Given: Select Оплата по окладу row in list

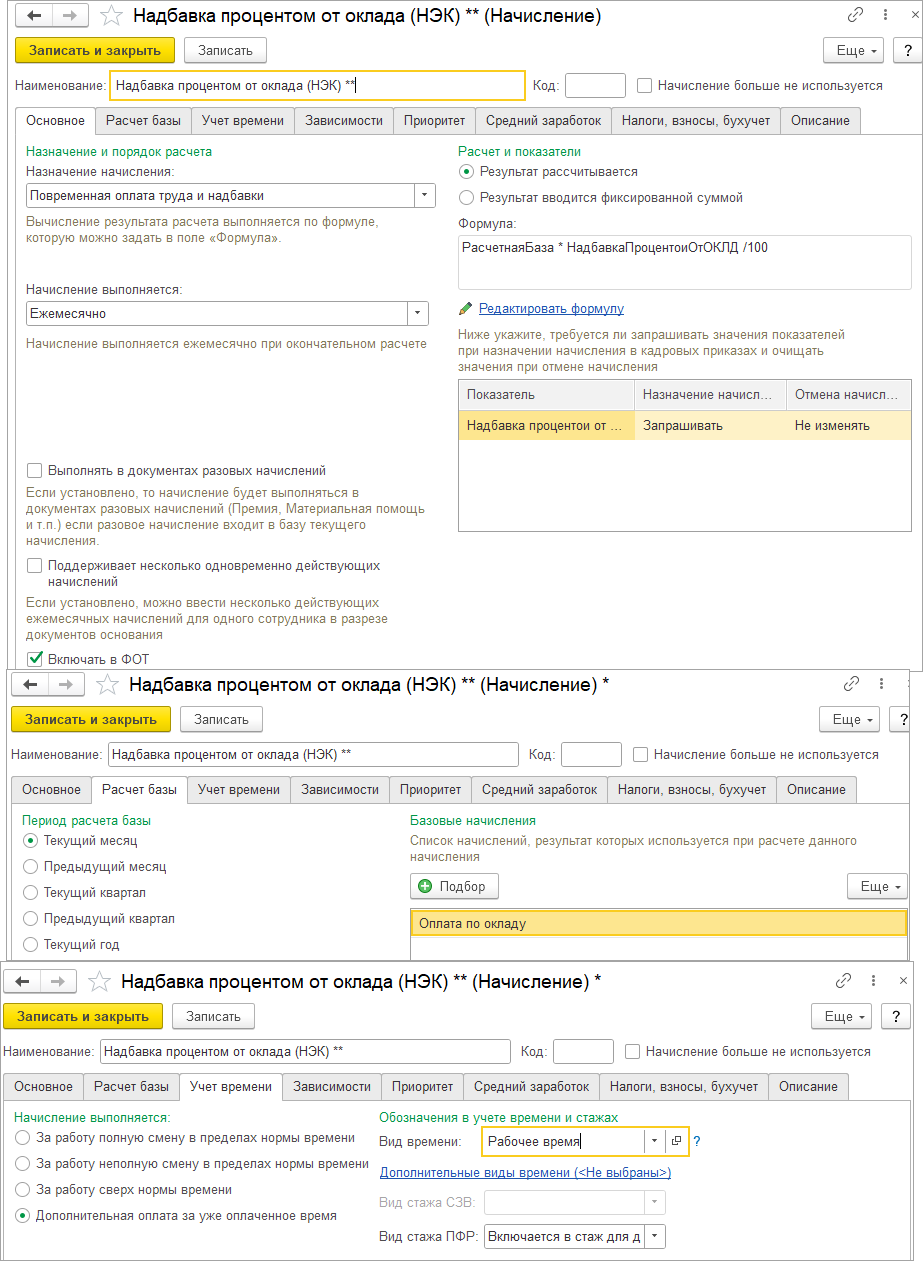Looking at the screenshot, I should 659,924.
